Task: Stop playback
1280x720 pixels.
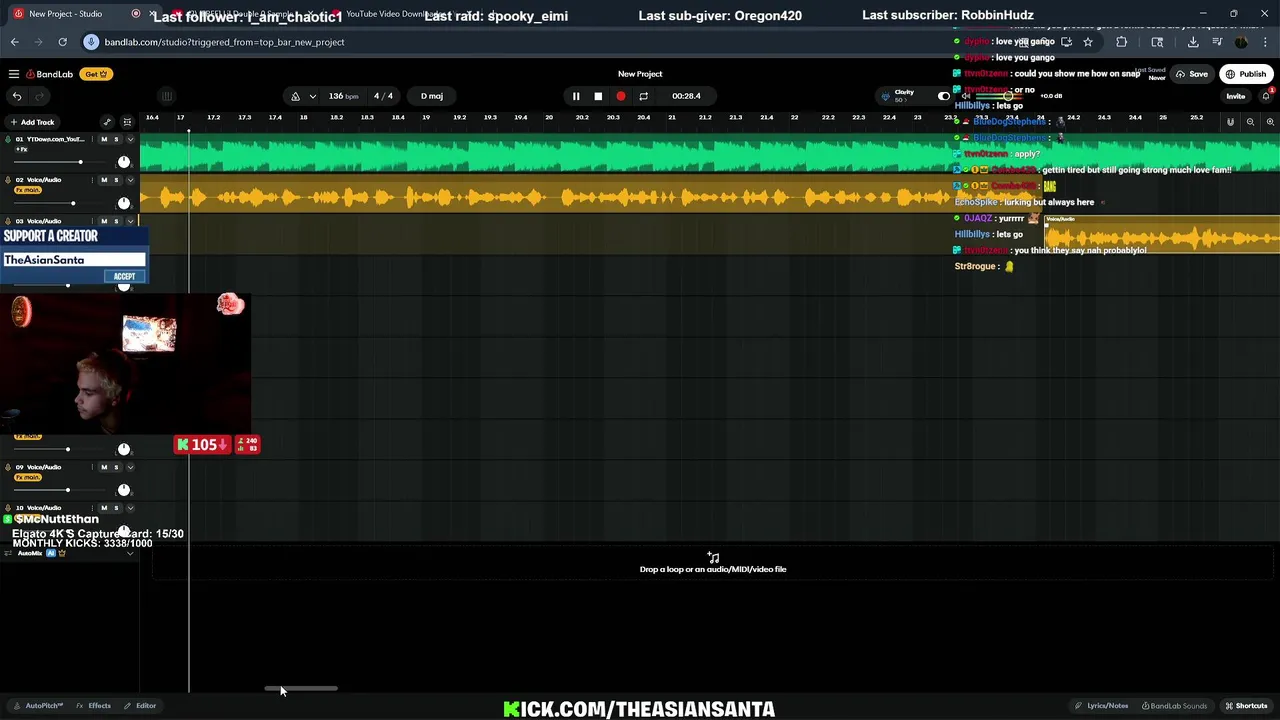Action: [598, 96]
